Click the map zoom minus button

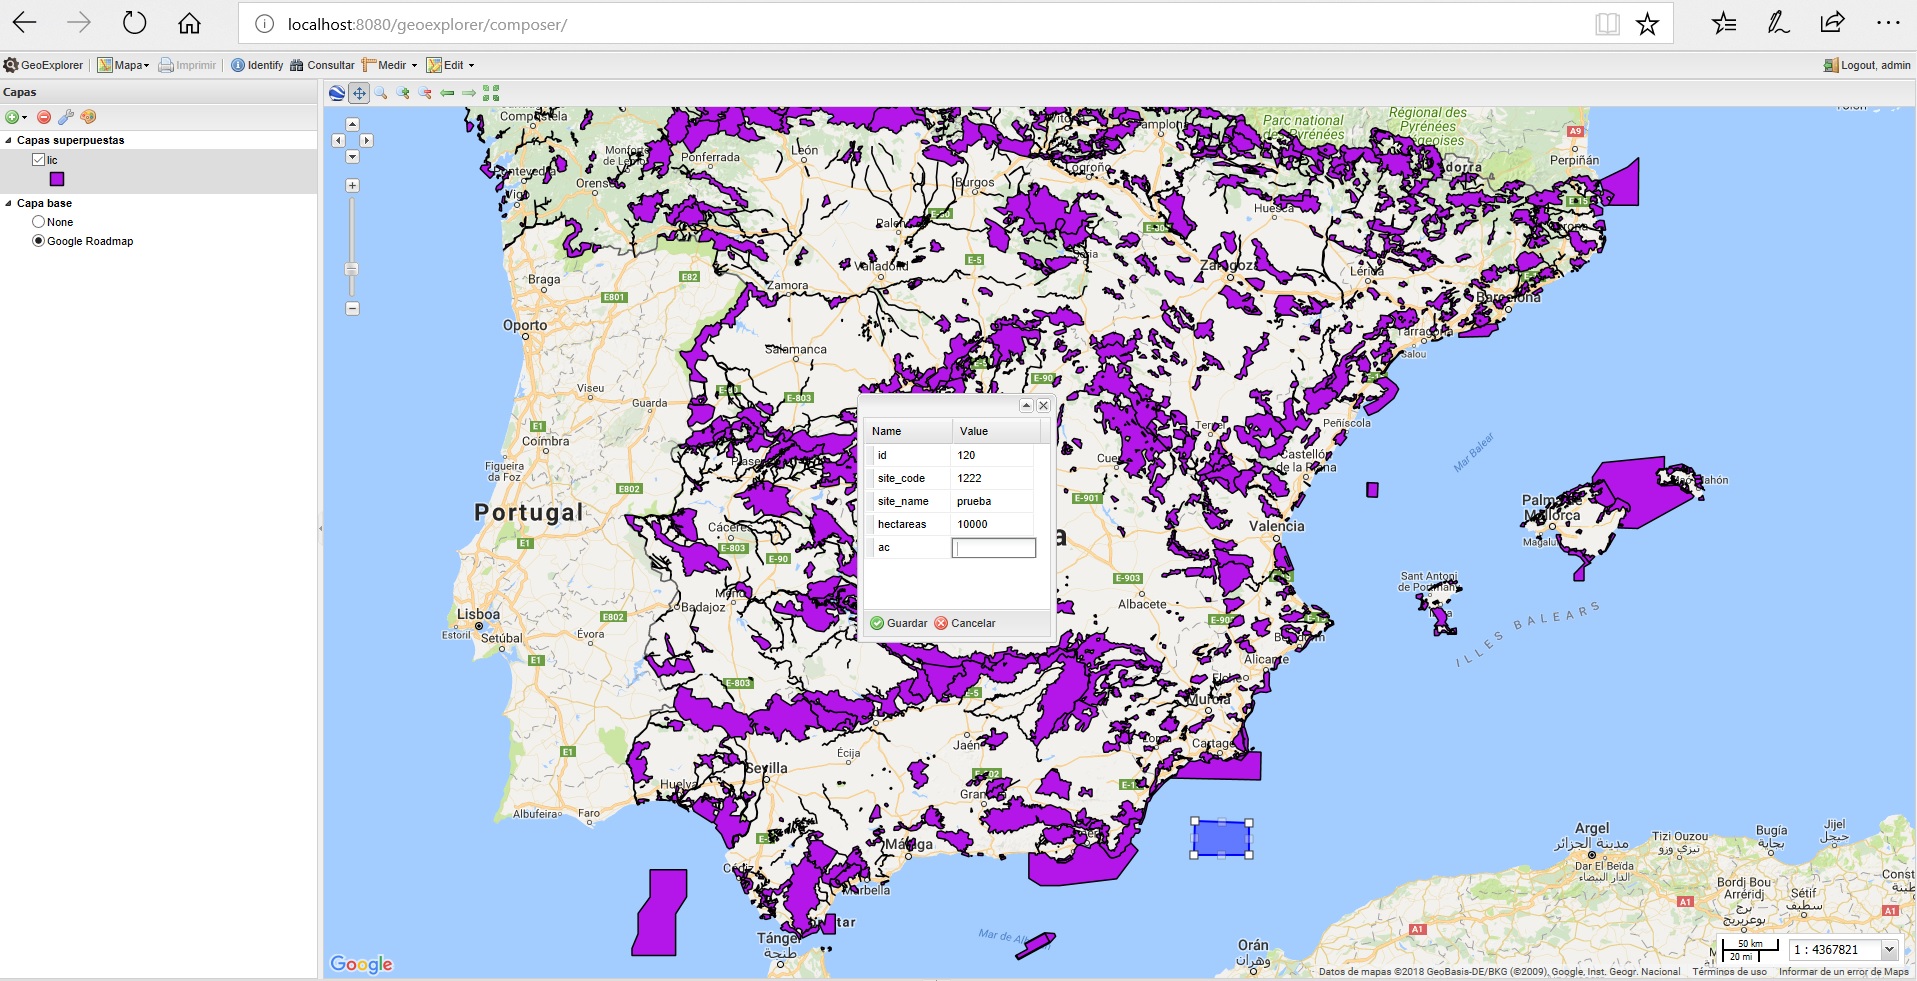tap(352, 309)
